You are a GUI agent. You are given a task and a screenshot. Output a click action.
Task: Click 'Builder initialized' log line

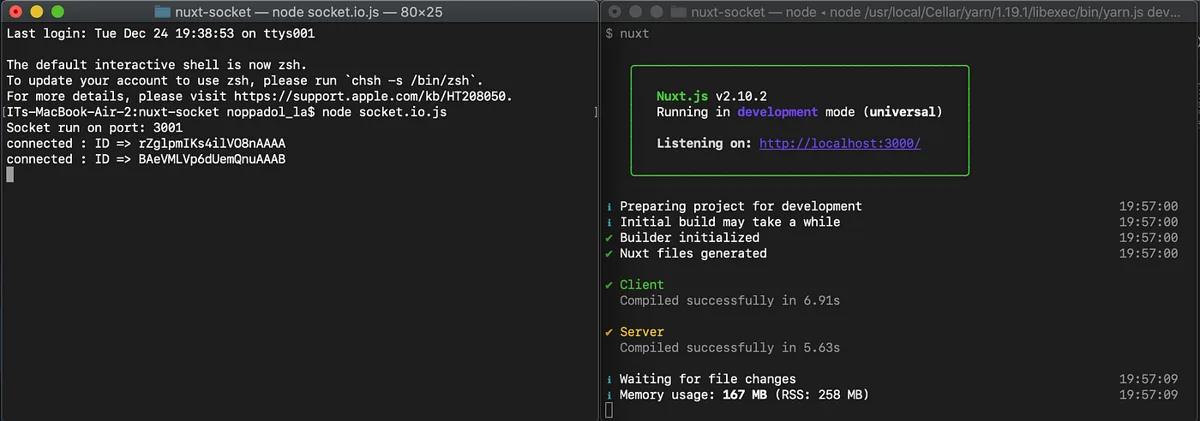[x=690, y=238]
